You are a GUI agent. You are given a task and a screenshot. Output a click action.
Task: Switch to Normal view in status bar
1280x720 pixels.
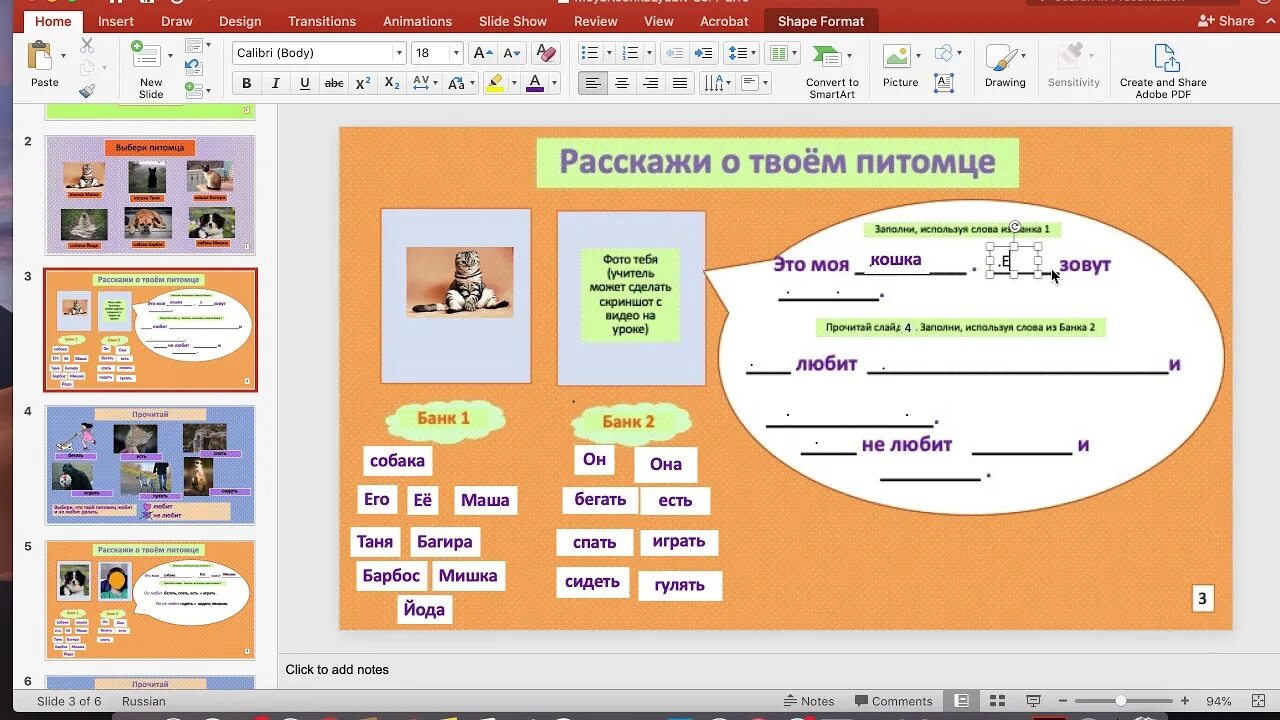(961, 701)
